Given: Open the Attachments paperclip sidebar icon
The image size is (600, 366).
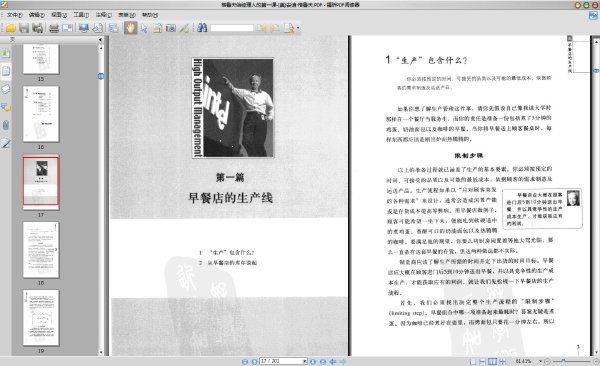Looking at the screenshot, I should pyautogui.click(x=6, y=125).
